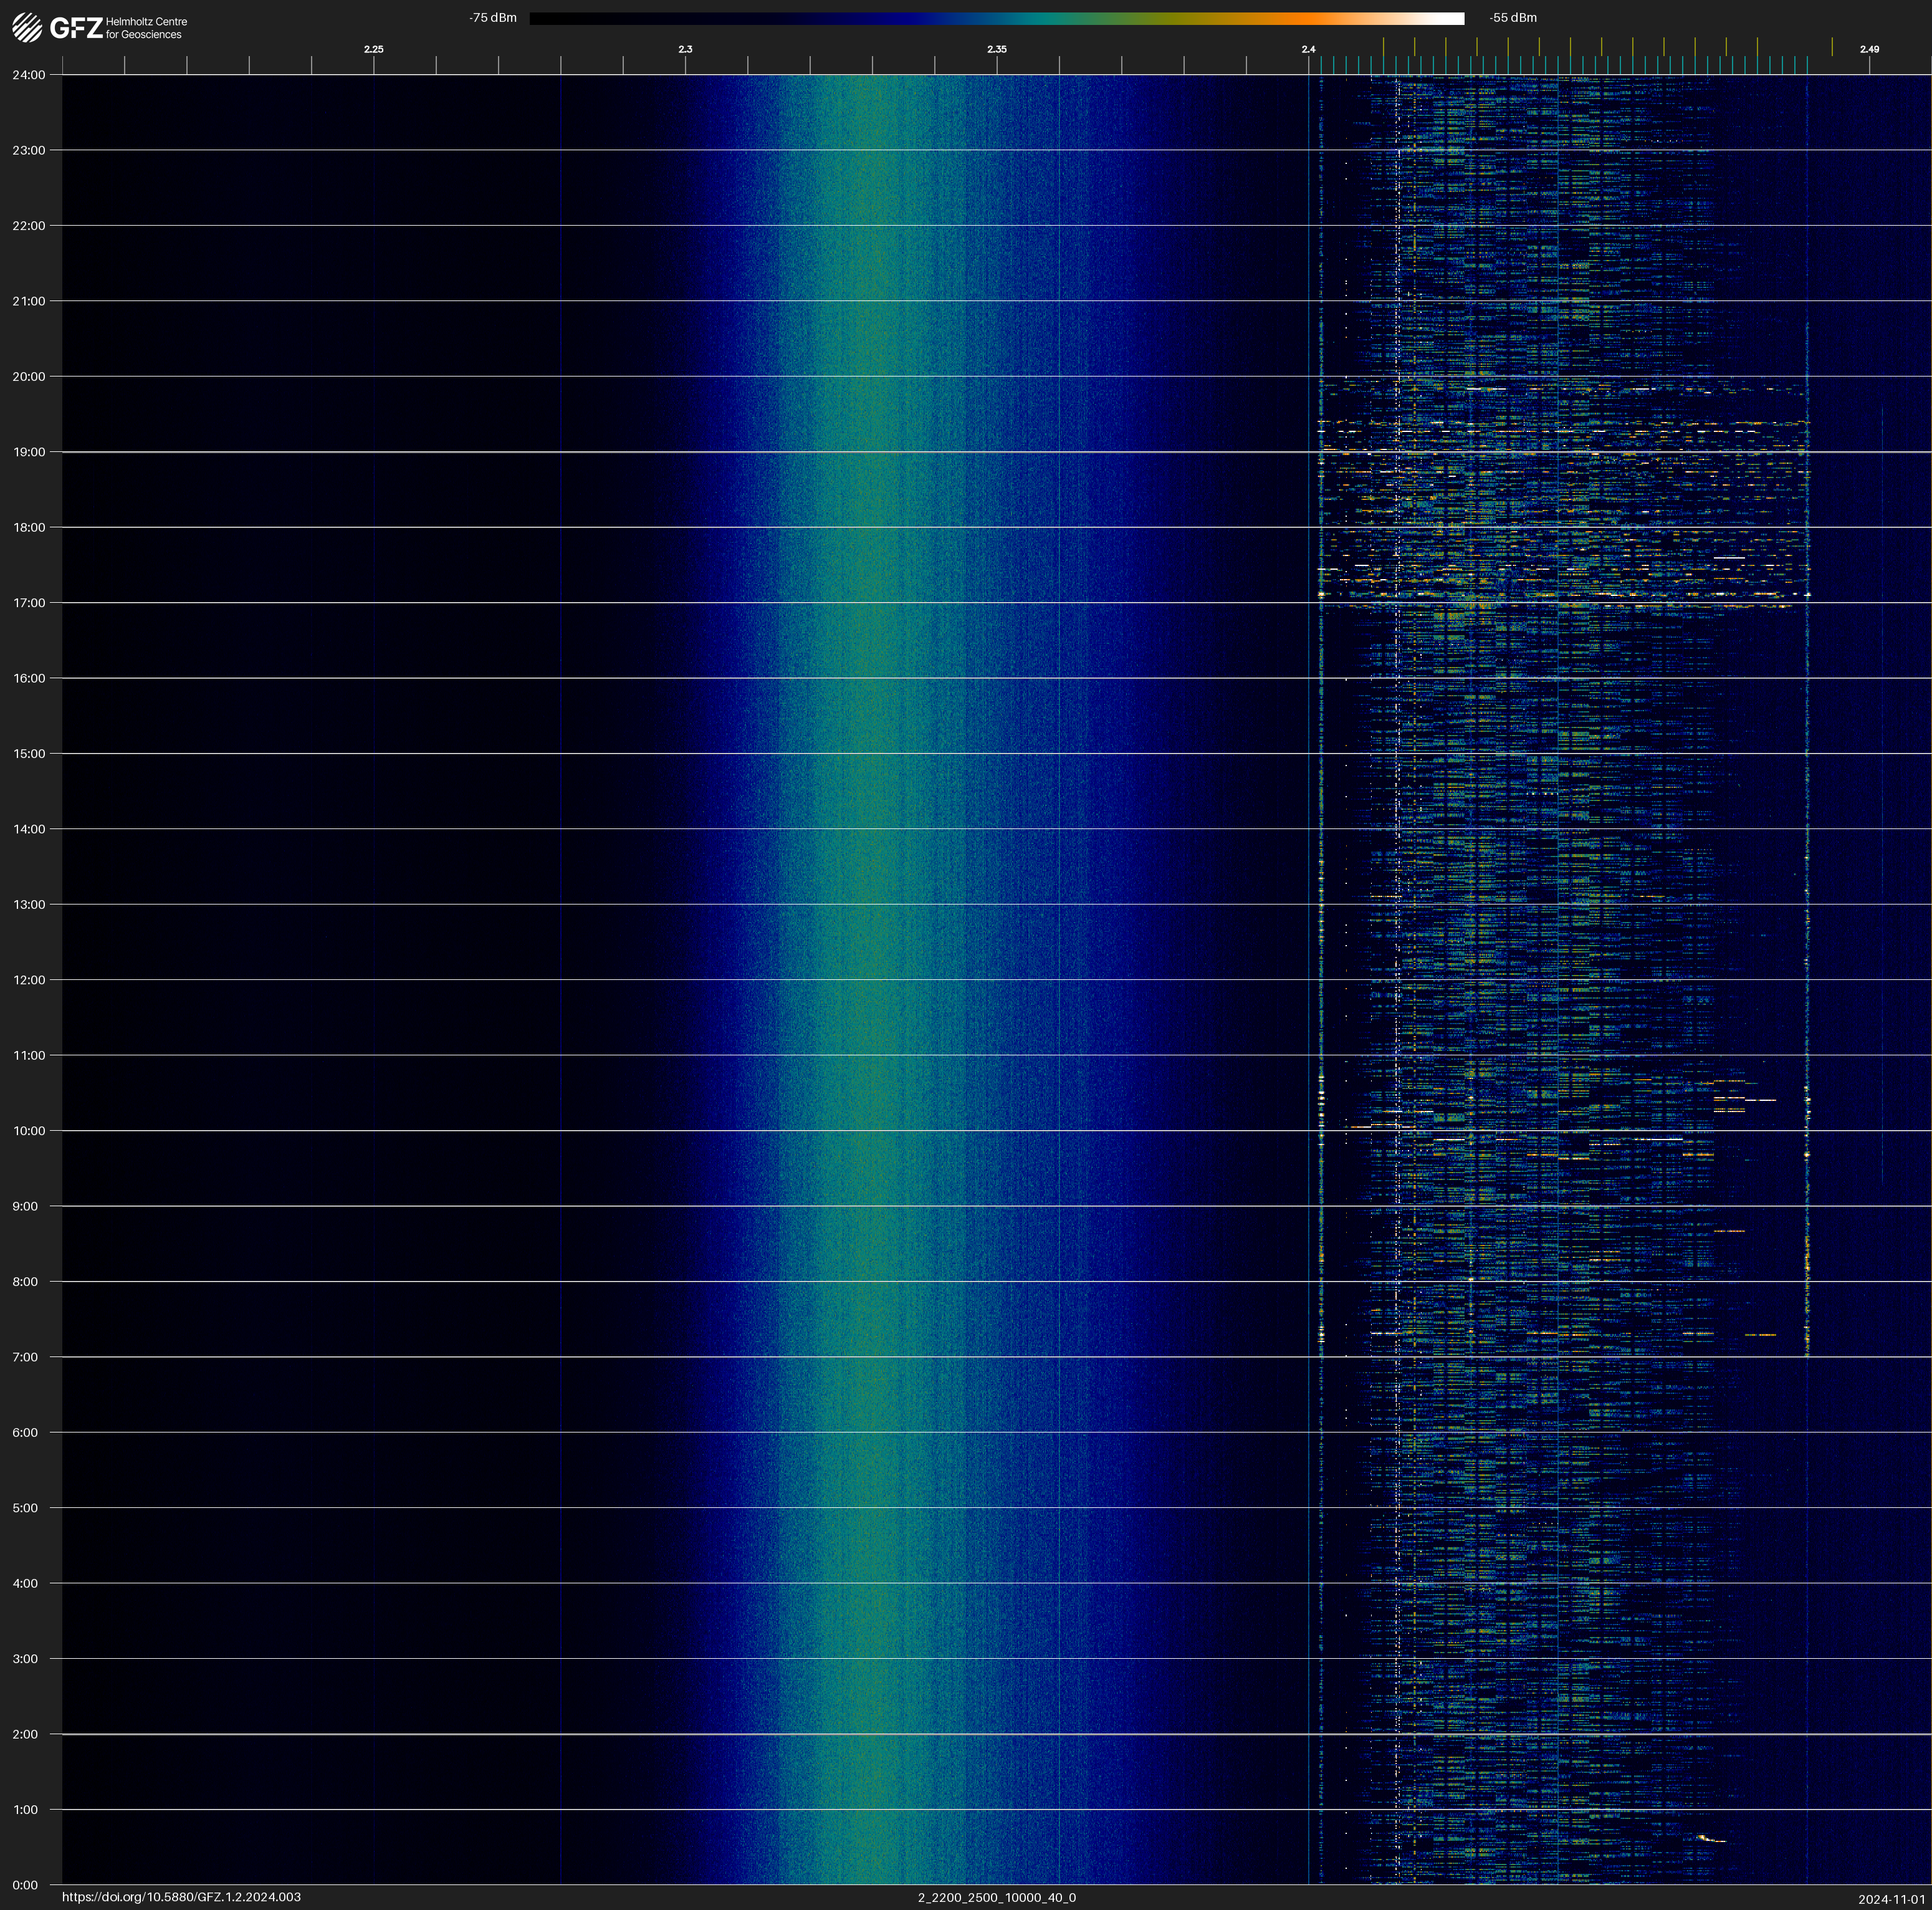Click the 20:00 time axis label
Screen dimensions: 1932x1910
pyautogui.click(x=29, y=377)
